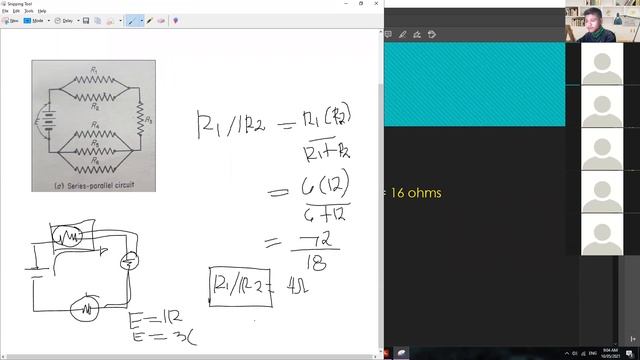
Task: Expand the Mode dropdown arrow
Action: (49, 20)
